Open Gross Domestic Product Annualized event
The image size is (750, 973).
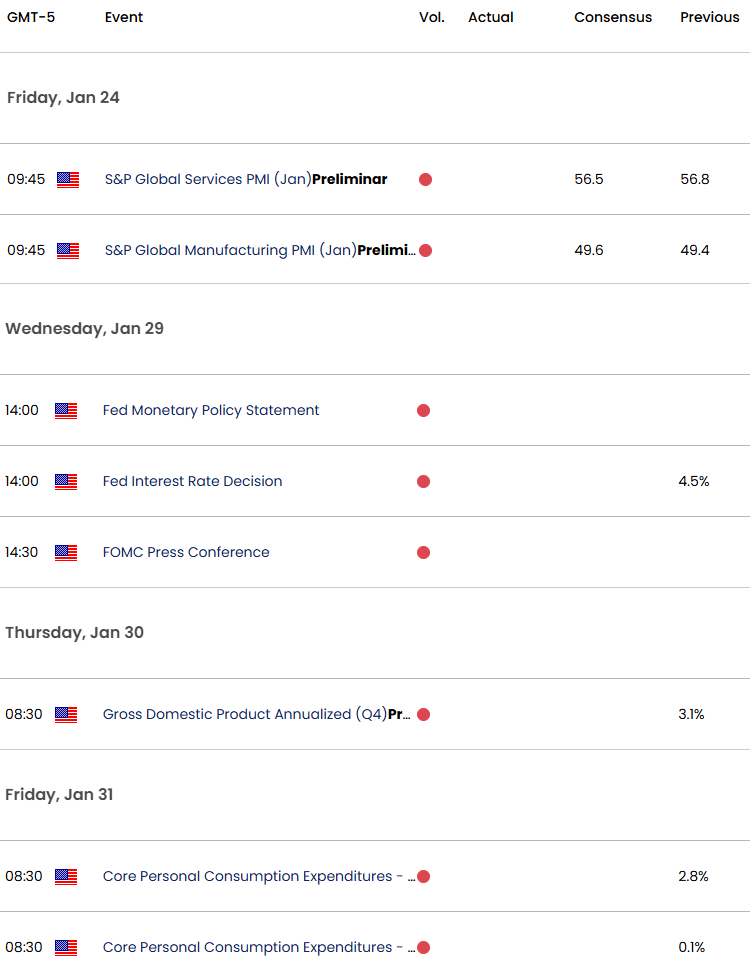pos(256,714)
